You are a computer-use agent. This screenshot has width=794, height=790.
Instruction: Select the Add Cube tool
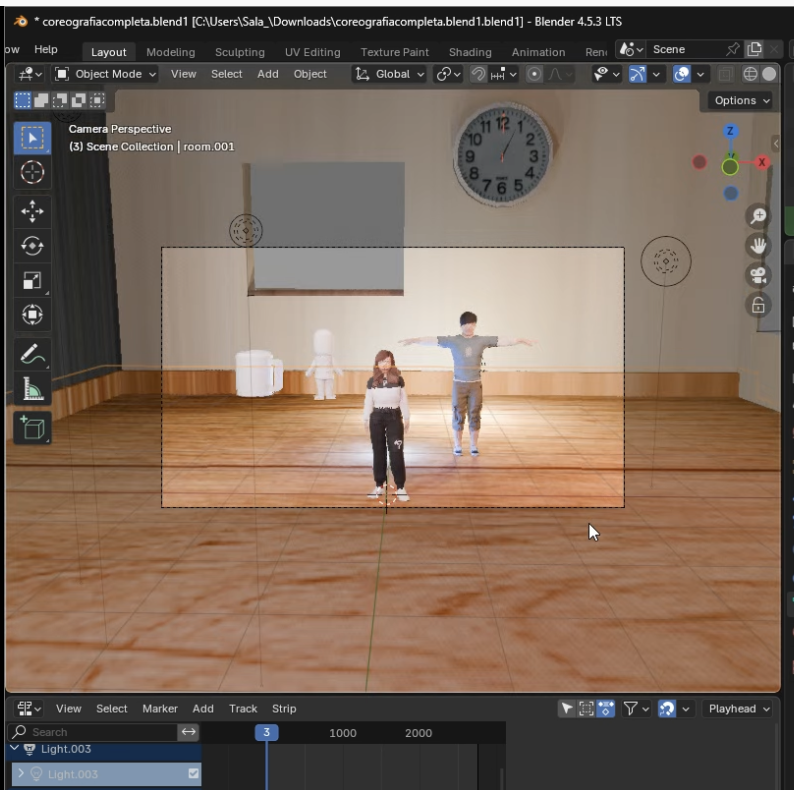[32, 428]
